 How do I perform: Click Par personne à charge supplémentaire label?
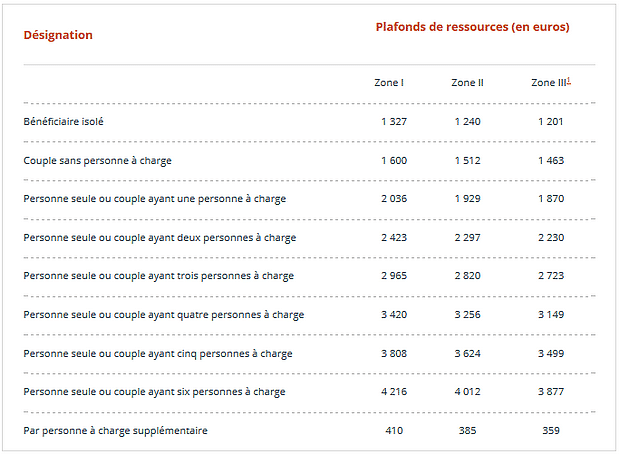coord(115,430)
